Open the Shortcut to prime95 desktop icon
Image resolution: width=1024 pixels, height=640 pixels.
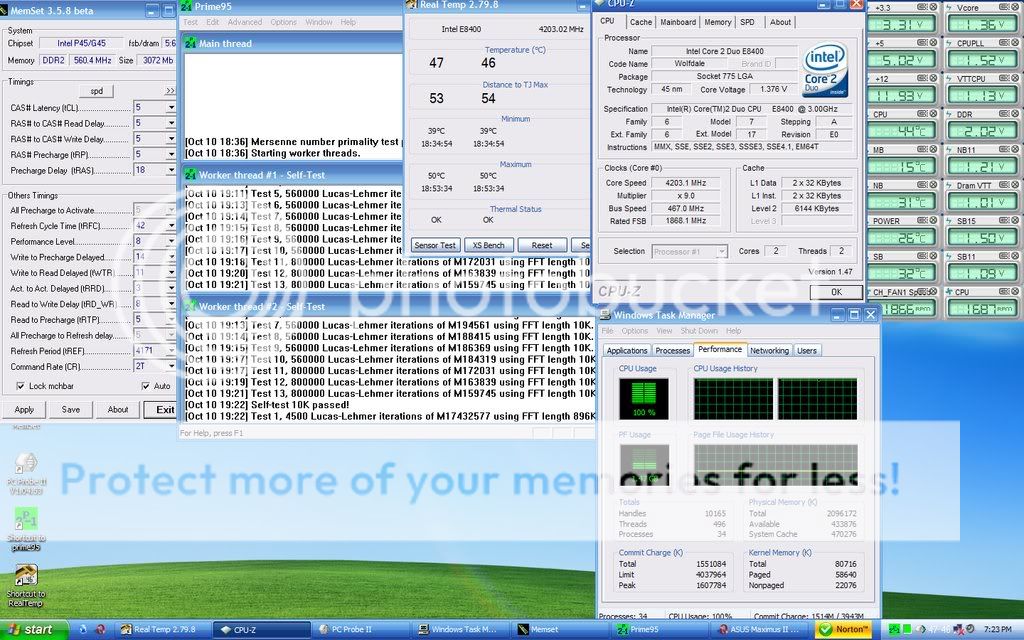coord(26,530)
